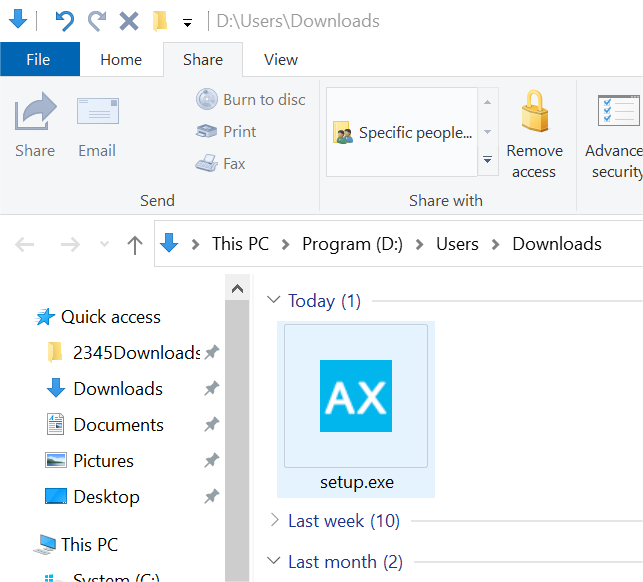Select the Last month (2) group header text

coord(345,562)
